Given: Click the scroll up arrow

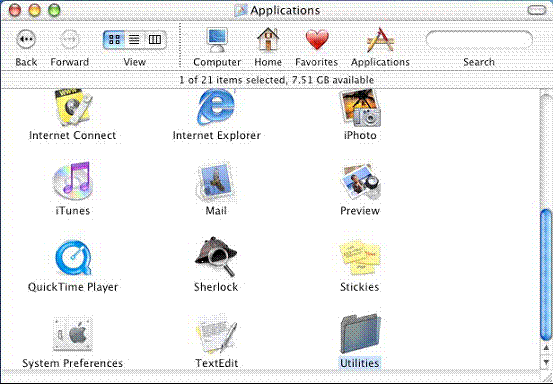Looking at the screenshot, I should tap(546, 348).
